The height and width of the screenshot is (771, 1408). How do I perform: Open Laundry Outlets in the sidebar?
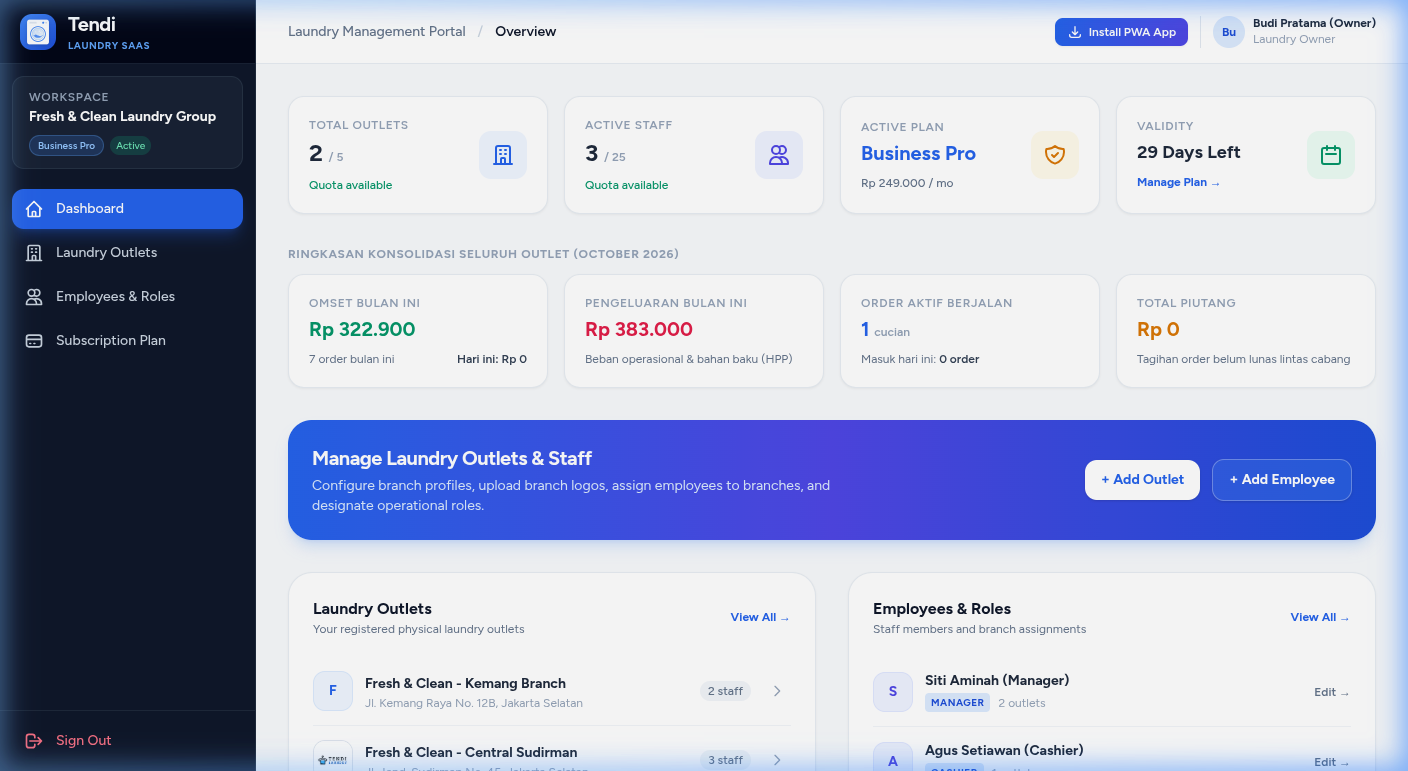pyautogui.click(x=127, y=253)
